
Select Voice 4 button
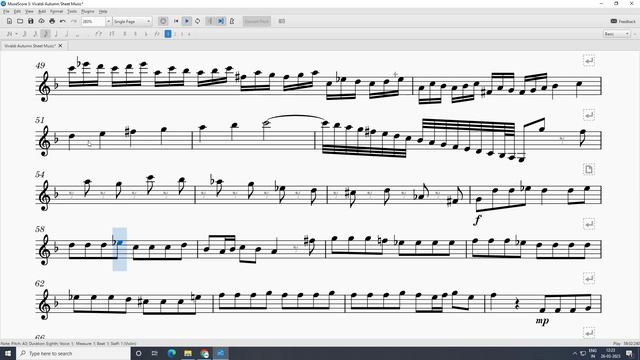tap(189, 34)
